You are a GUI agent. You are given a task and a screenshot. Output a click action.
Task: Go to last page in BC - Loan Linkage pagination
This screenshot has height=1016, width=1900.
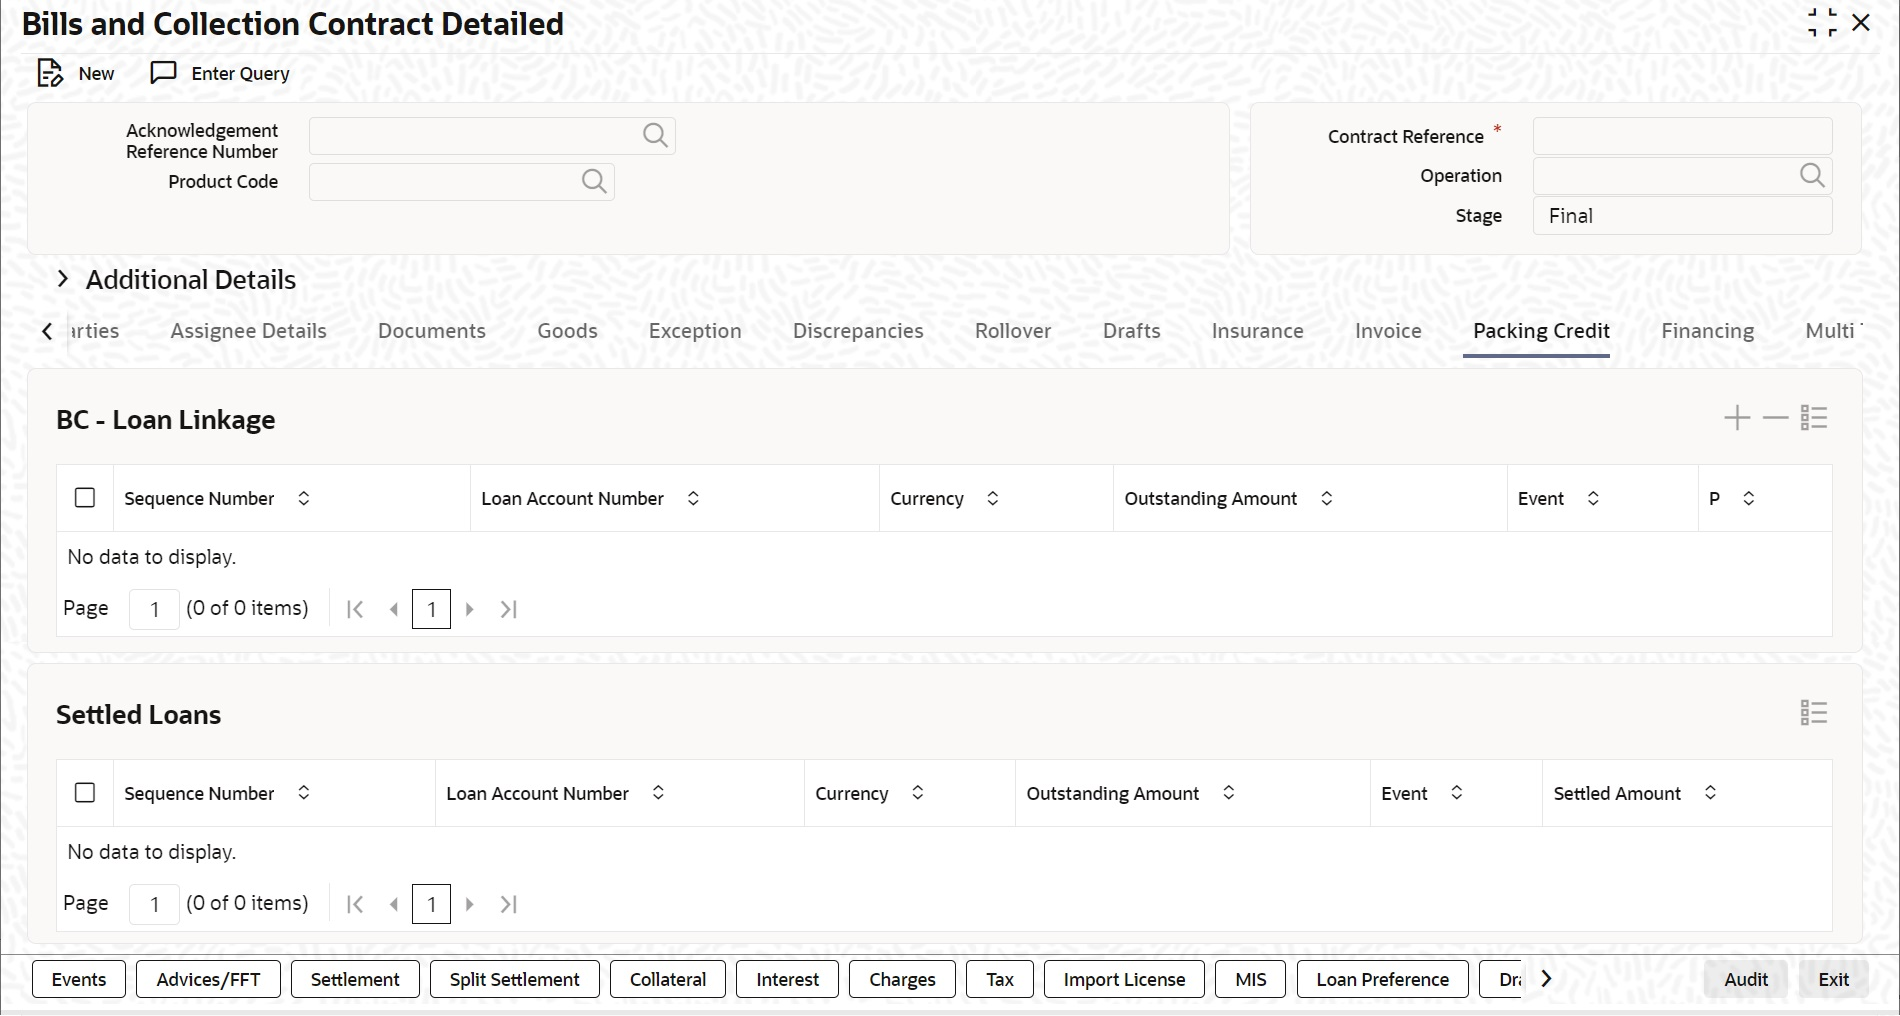(x=508, y=608)
